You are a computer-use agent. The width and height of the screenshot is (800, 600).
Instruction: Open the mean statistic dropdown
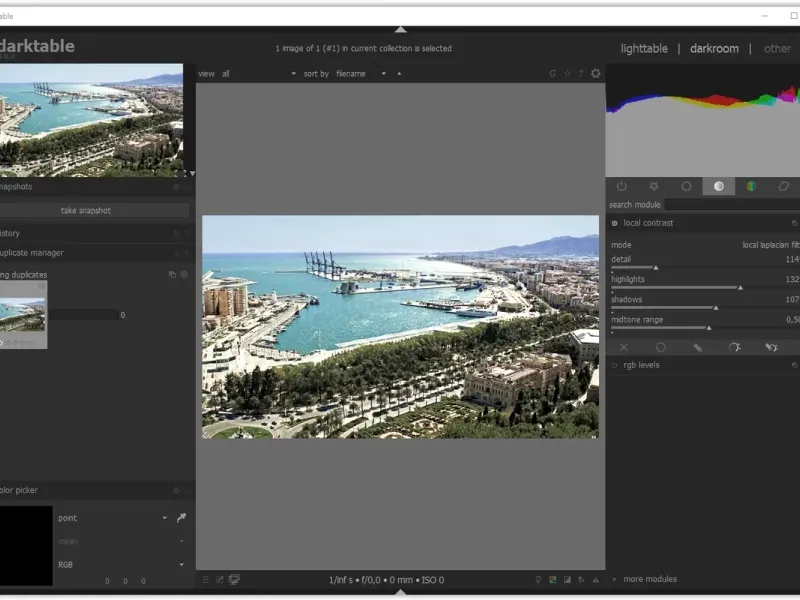coord(121,541)
